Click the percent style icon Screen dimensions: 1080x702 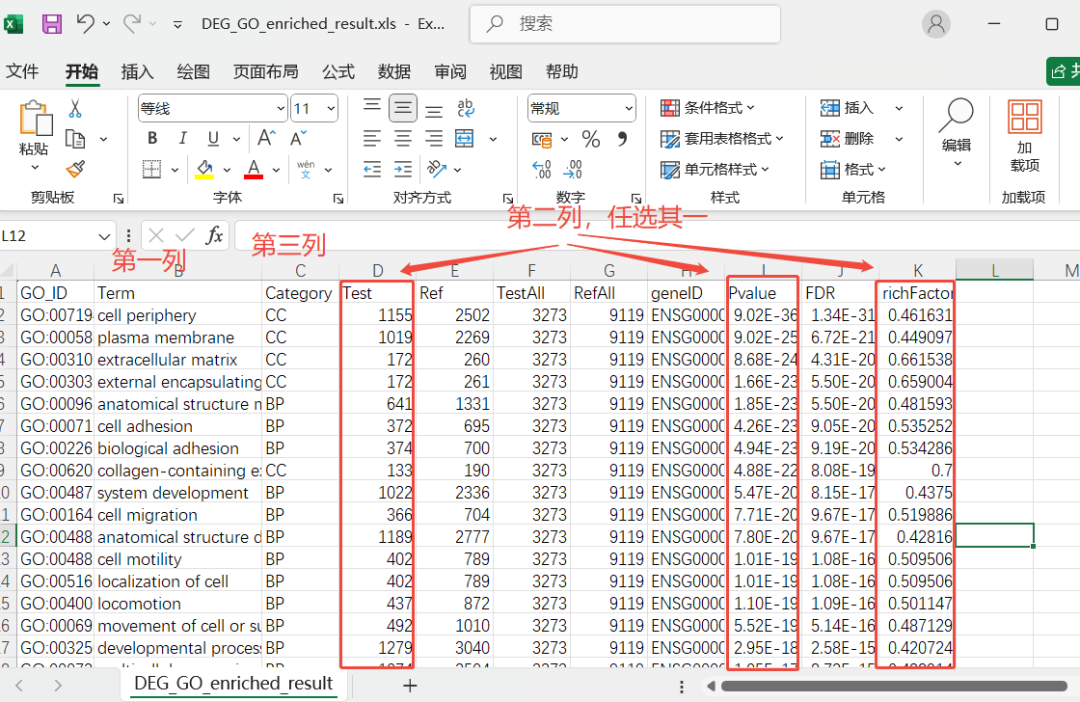(x=591, y=139)
